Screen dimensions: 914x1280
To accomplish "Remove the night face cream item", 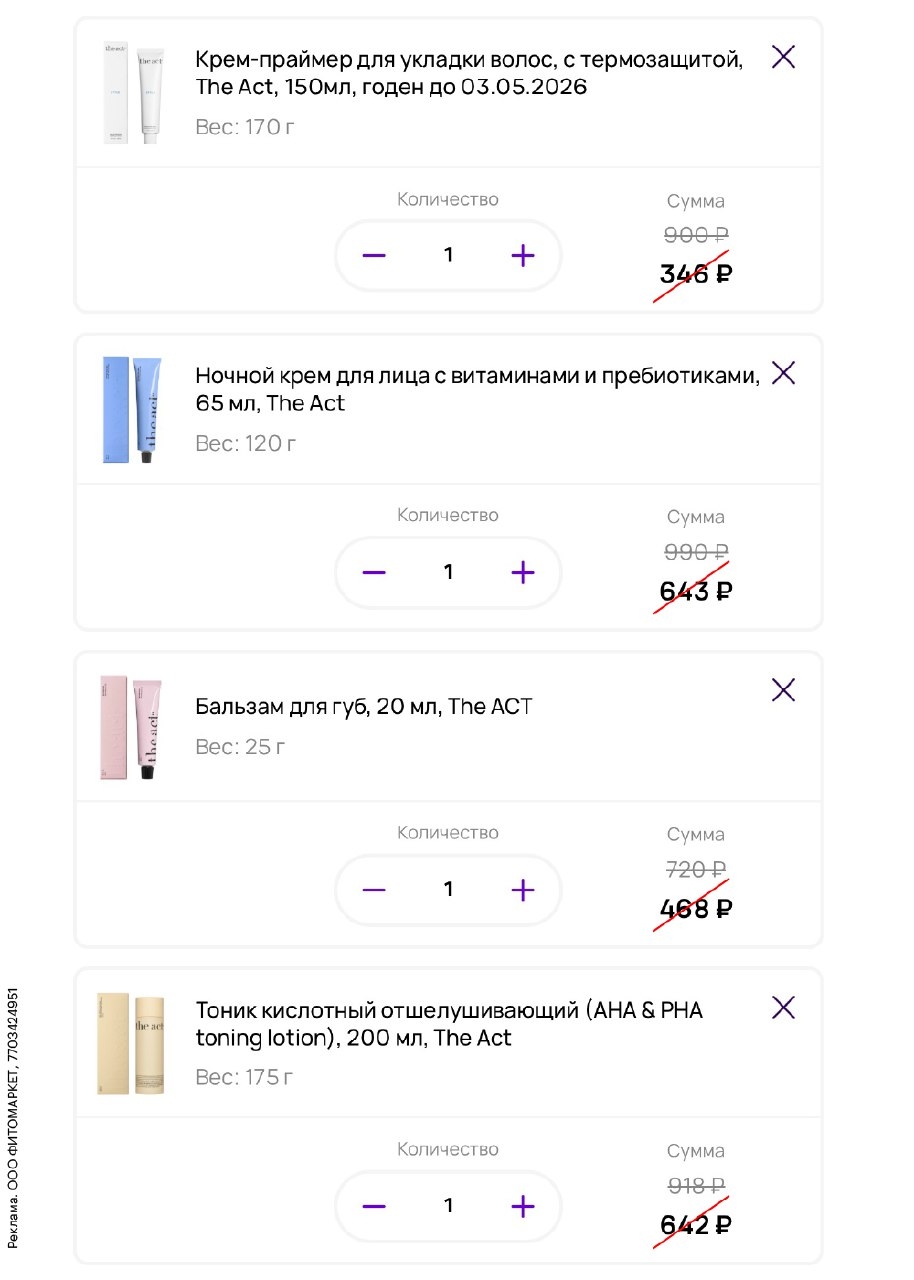I will [x=783, y=373].
